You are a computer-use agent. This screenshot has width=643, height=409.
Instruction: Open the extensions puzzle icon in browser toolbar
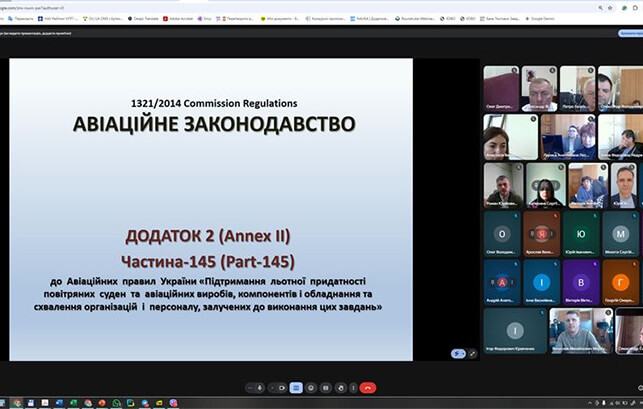point(635,7)
